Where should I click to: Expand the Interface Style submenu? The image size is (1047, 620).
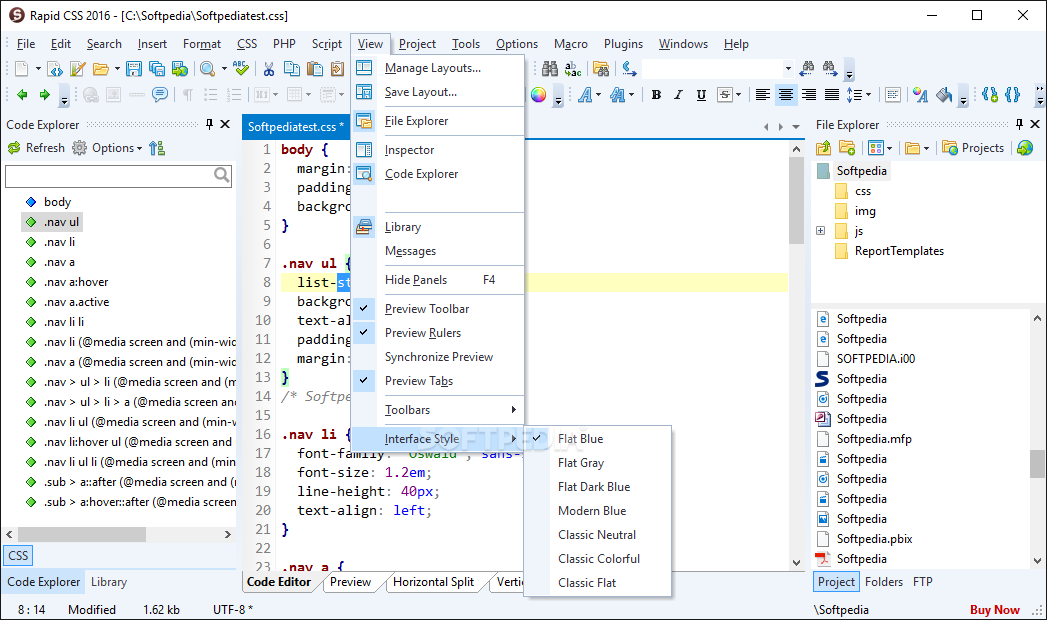click(x=438, y=439)
